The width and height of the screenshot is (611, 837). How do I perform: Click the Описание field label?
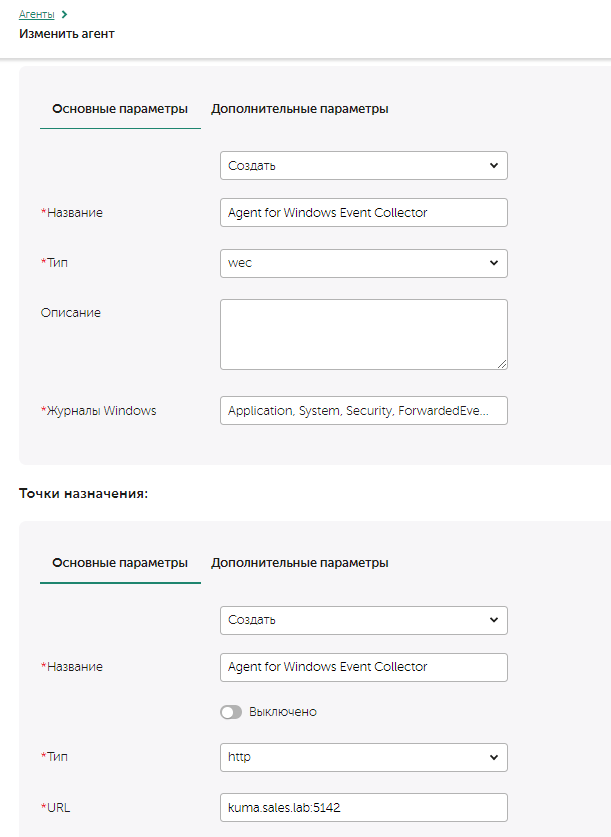70,313
